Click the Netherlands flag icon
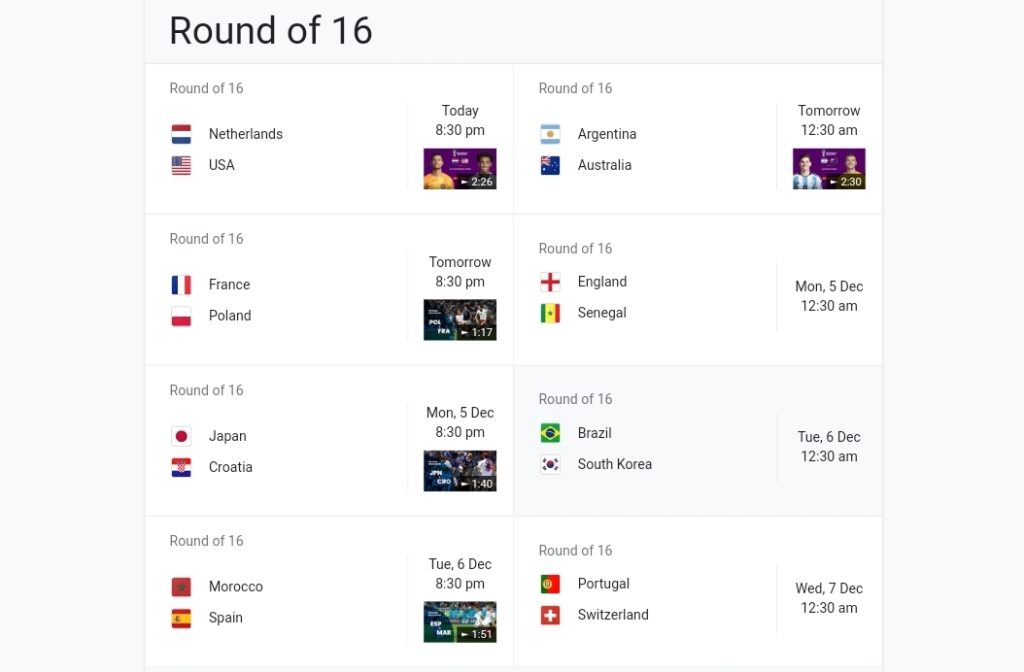This screenshot has width=1024, height=672. pos(181,133)
